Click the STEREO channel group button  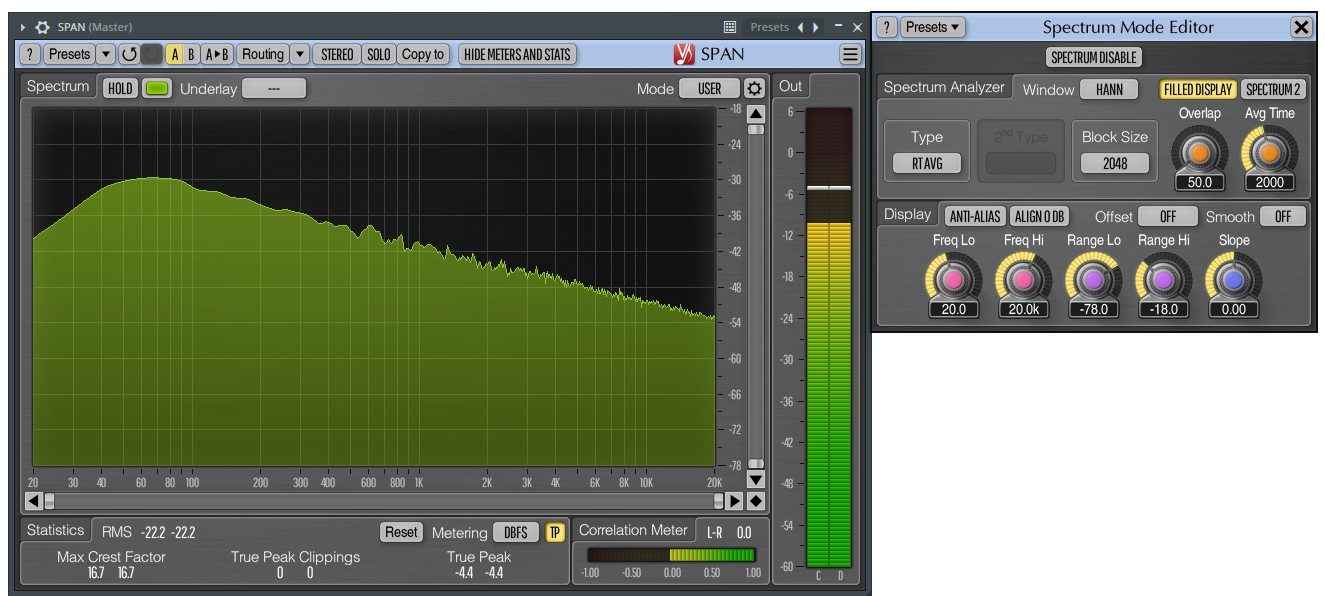coord(337,54)
